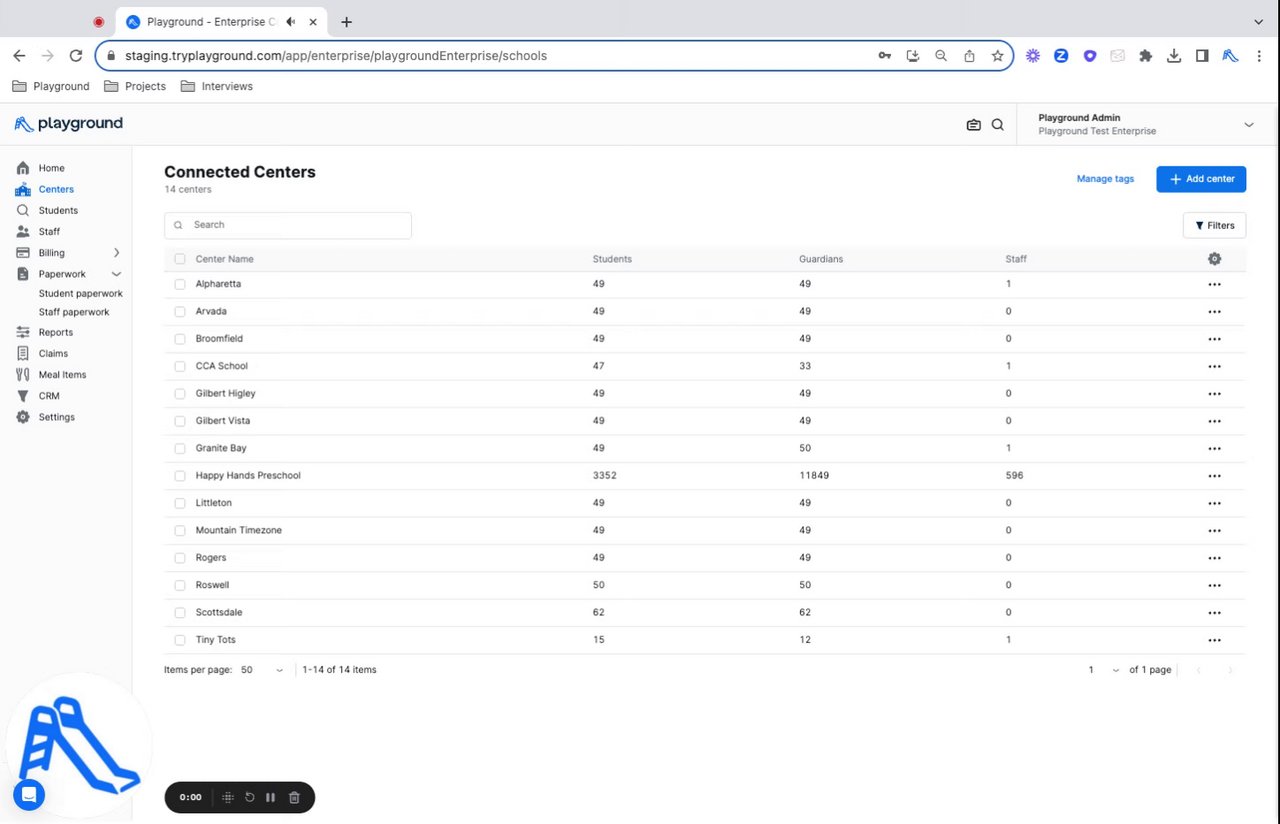Expand the Billing sidebar section
The width and height of the screenshot is (1280, 824).
coord(116,253)
